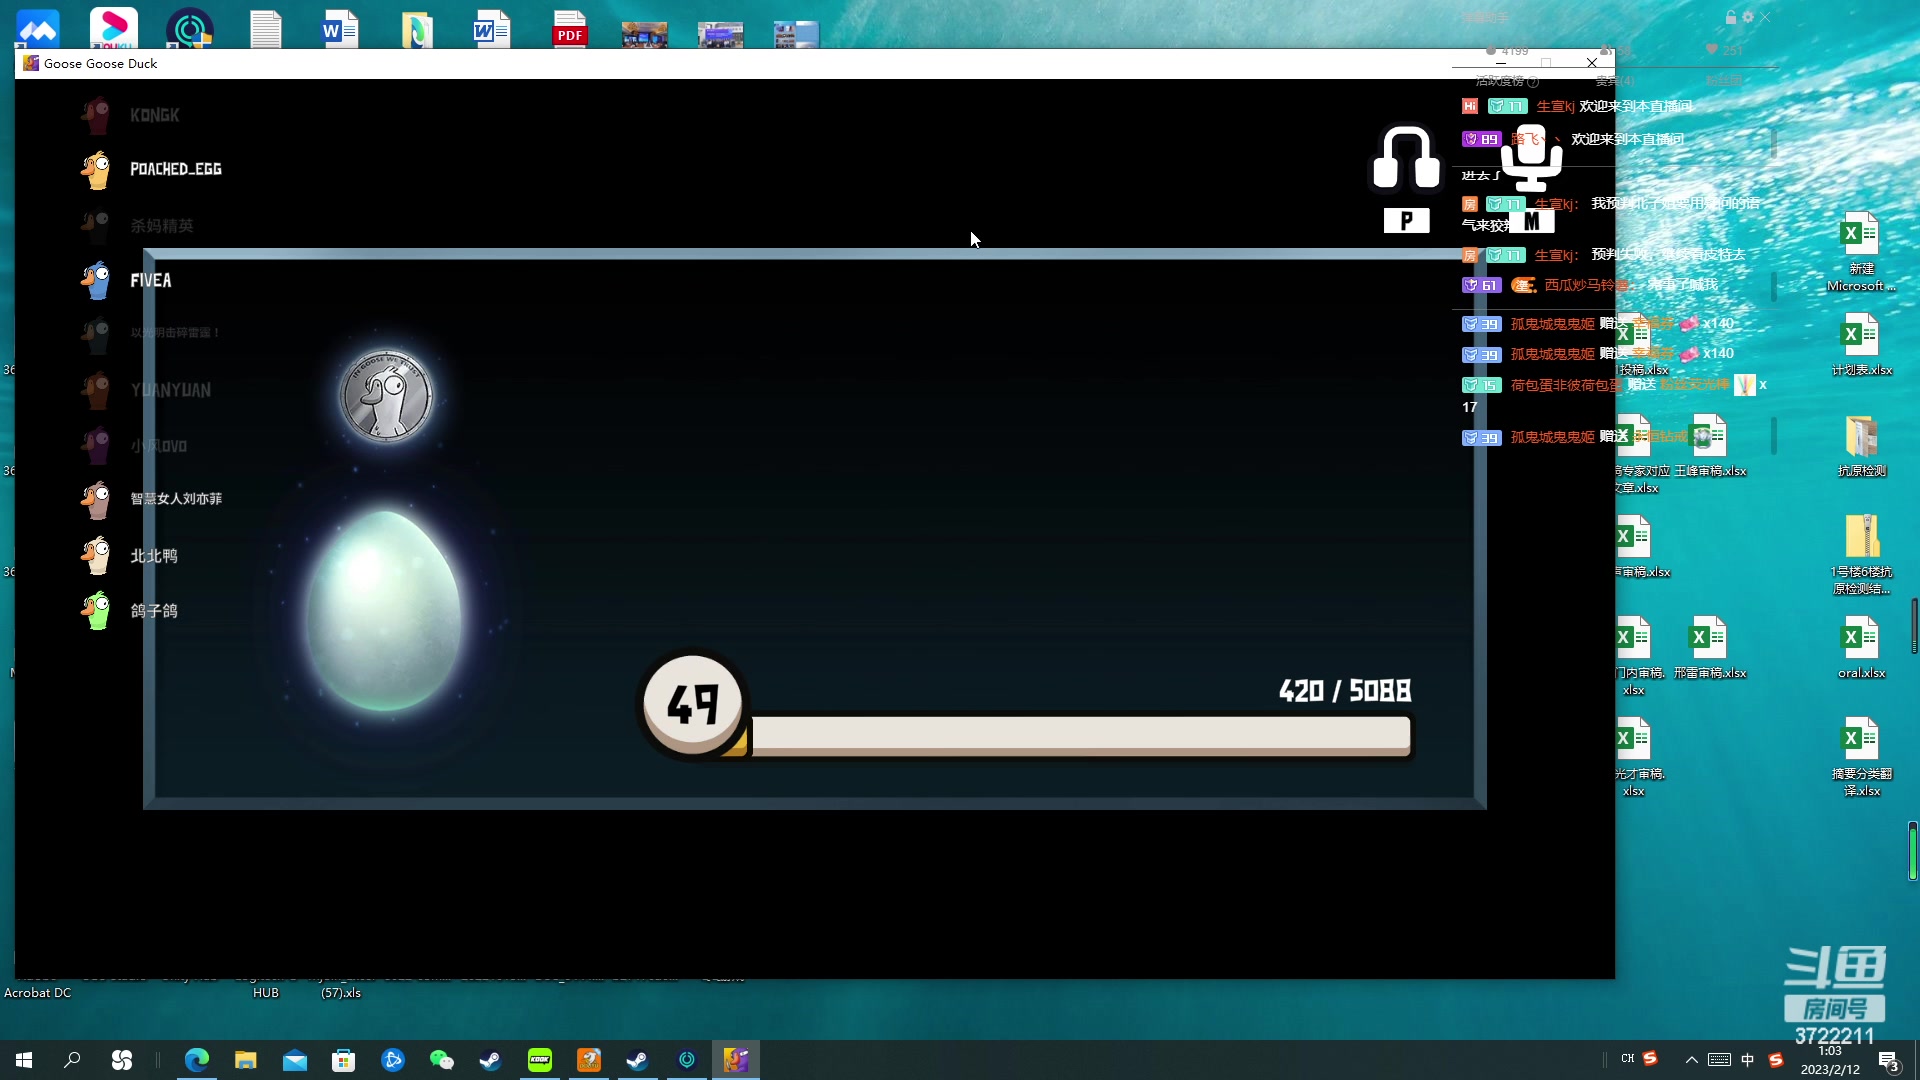Close the Goose Goose Duck window
The height and width of the screenshot is (1080, 1920).
1592,63
